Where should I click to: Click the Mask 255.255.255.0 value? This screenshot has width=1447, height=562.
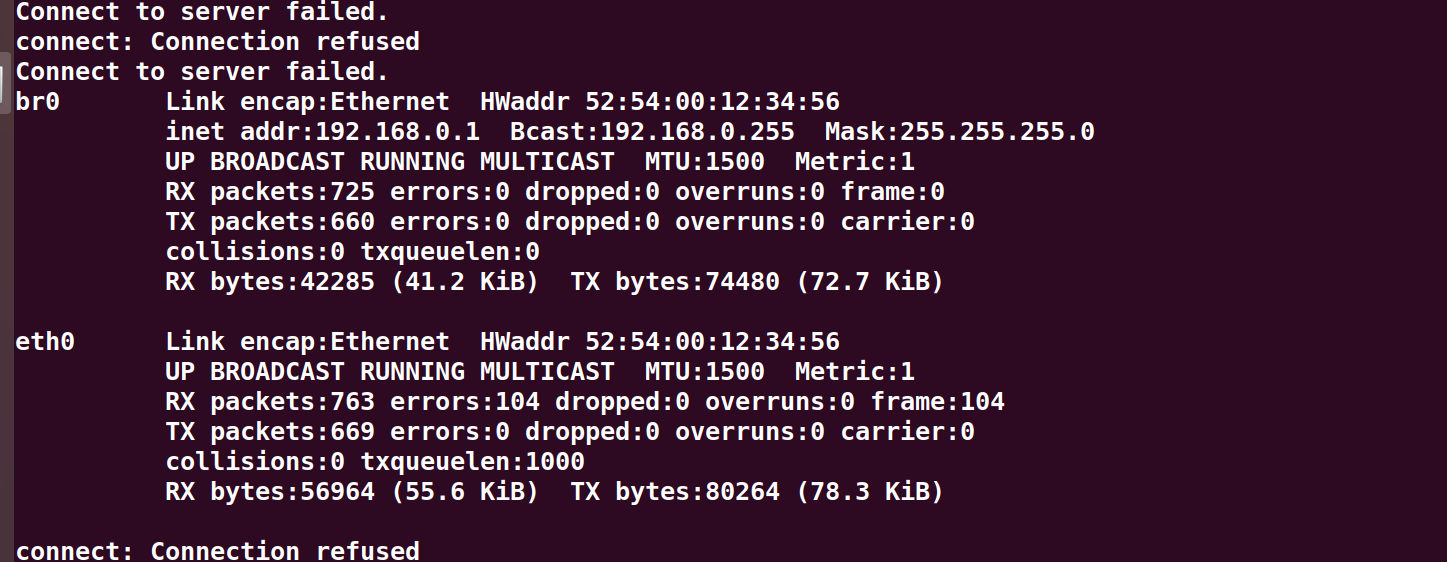pyautogui.click(x=960, y=132)
